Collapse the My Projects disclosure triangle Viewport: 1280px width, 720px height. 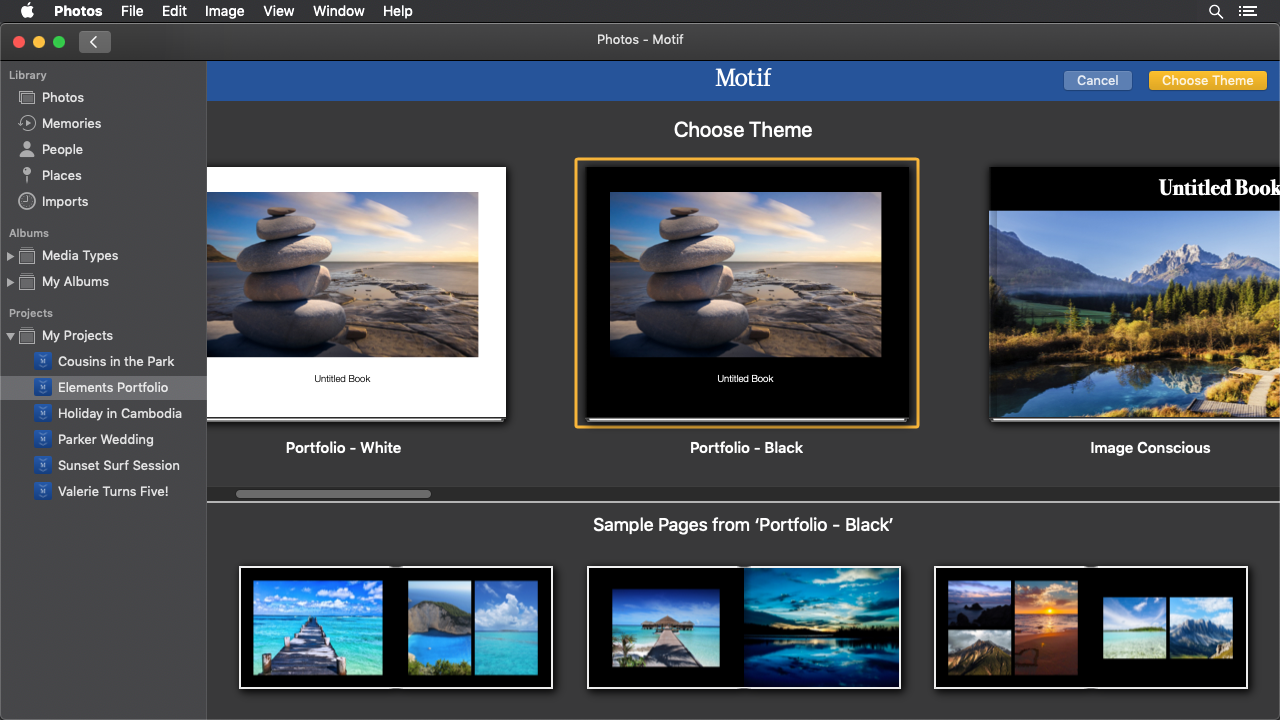[x=10, y=336]
